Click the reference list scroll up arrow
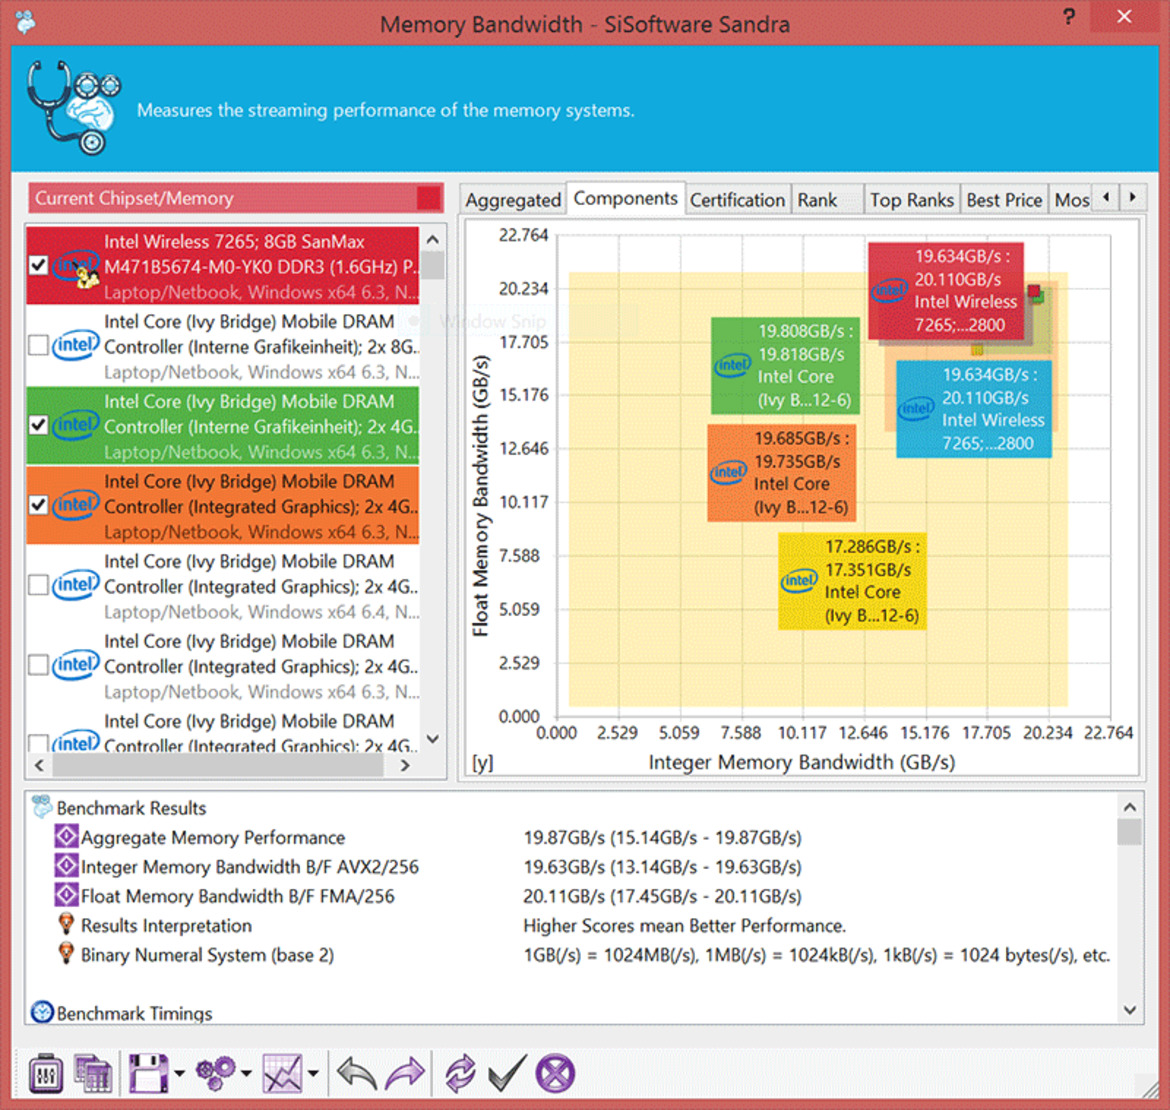The image size is (1170, 1110). [x=433, y=240]
